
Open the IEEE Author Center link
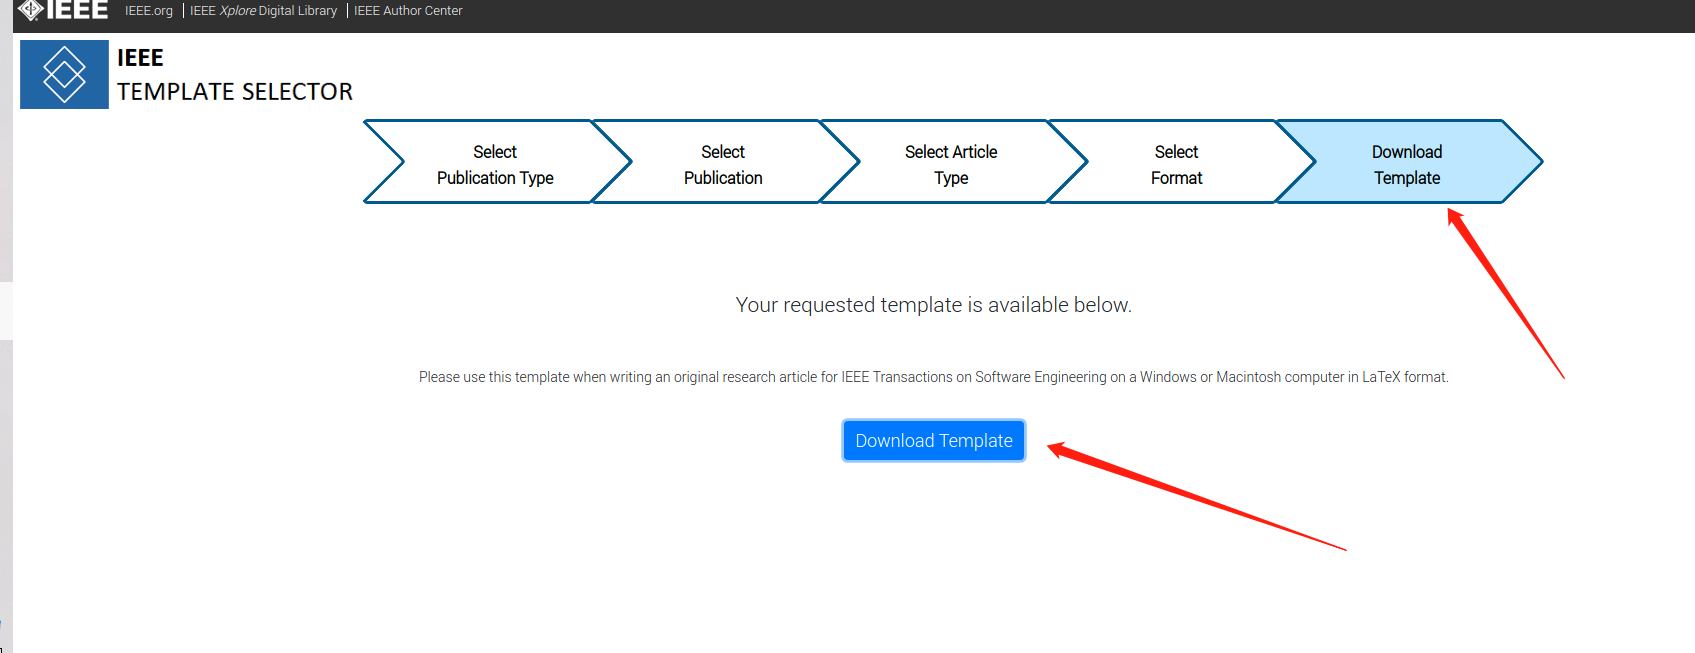[x=408, y=11]
